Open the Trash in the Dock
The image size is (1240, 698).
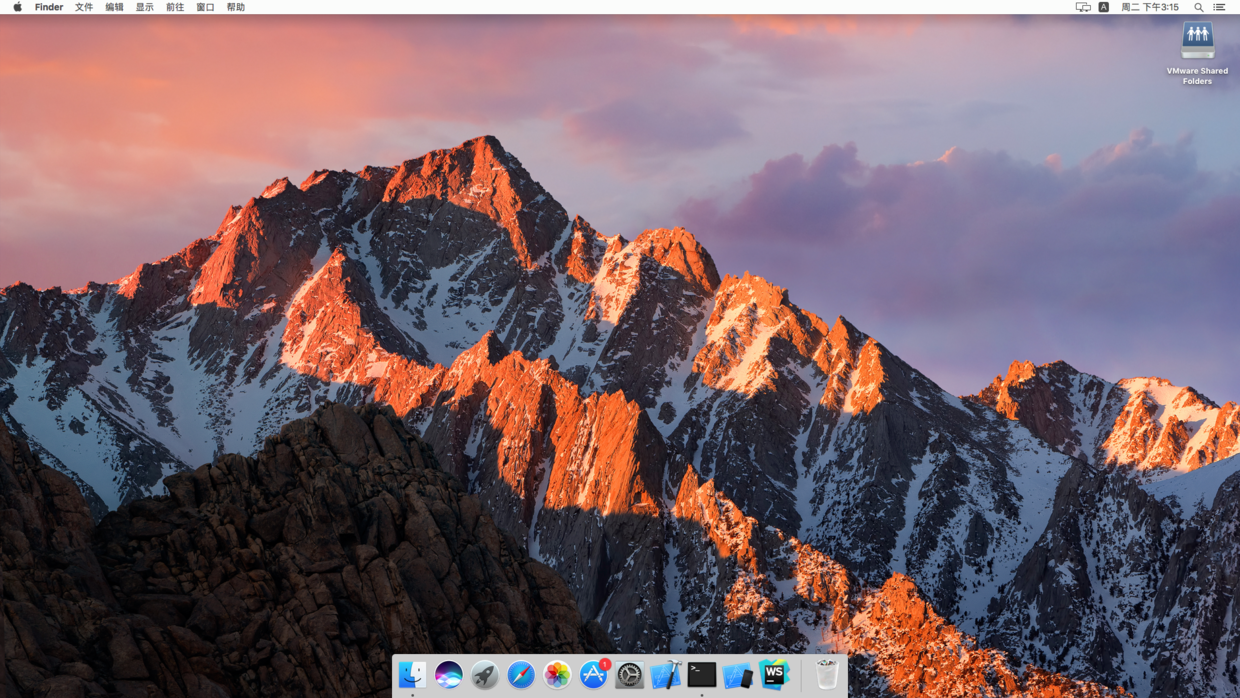827,675
